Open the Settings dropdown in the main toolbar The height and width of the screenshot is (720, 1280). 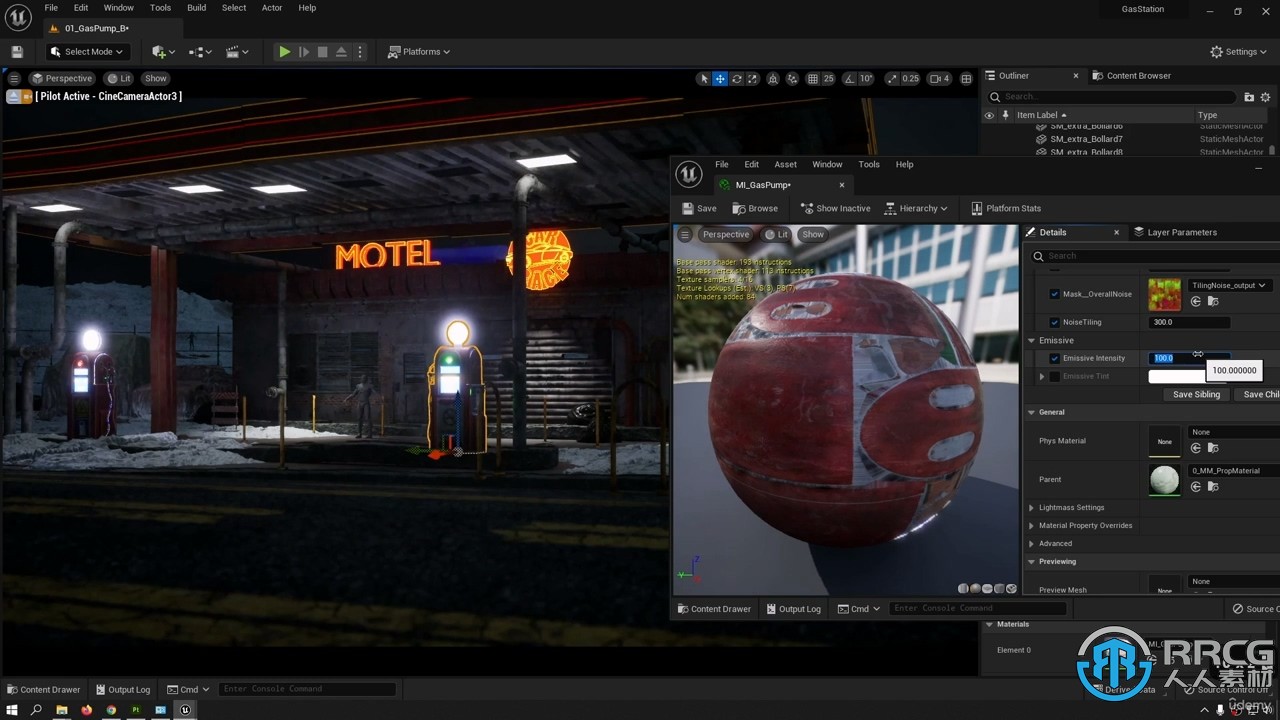(x=1239, y=52)
